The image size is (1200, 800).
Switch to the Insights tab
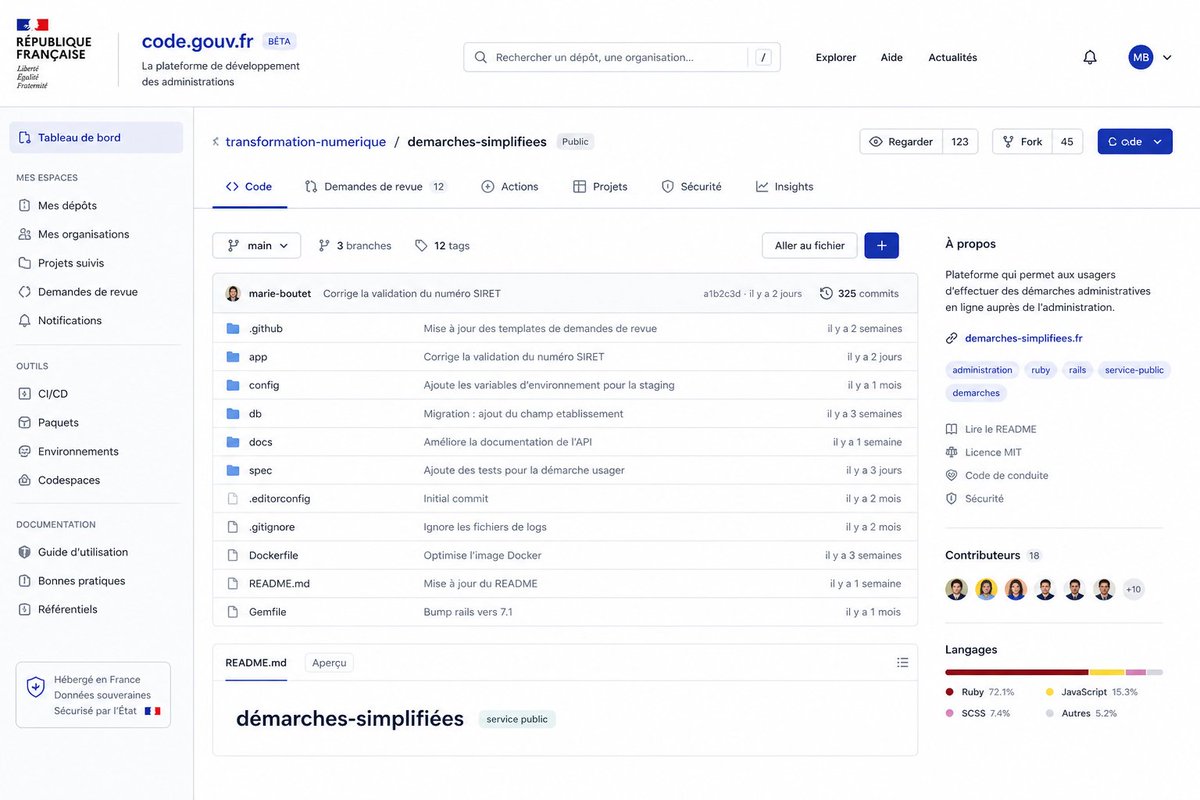point(785,187)
